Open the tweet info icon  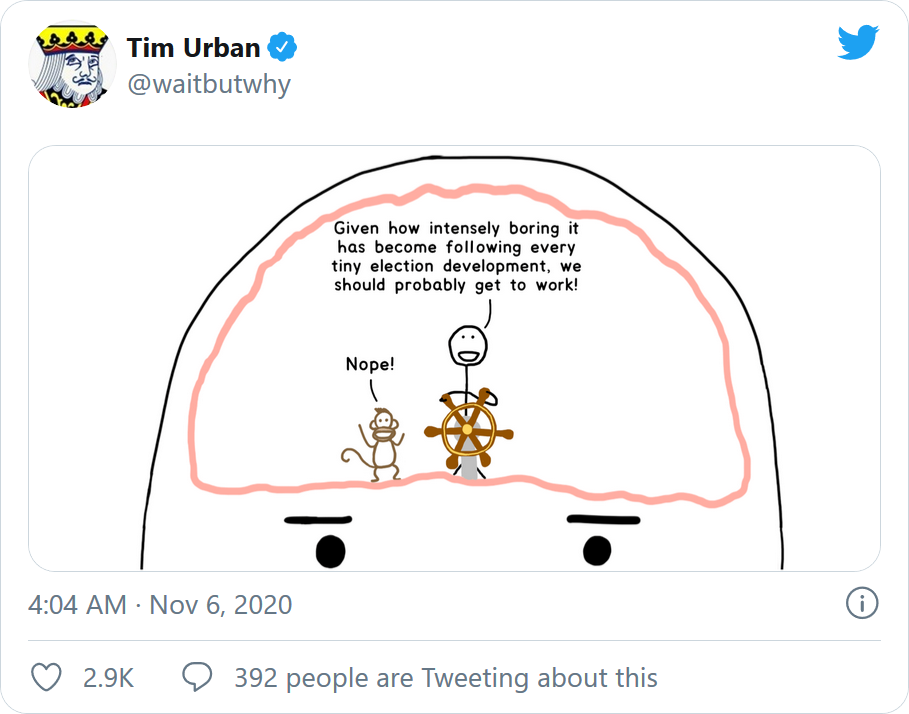click(862, 603)
